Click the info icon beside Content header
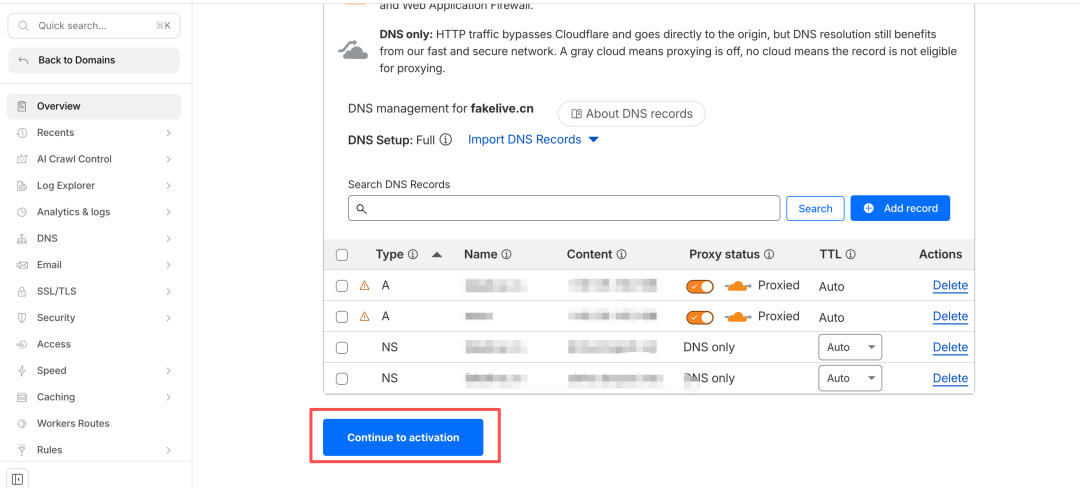The height and width of the screenshot is (488, 1080). point(621,254)
